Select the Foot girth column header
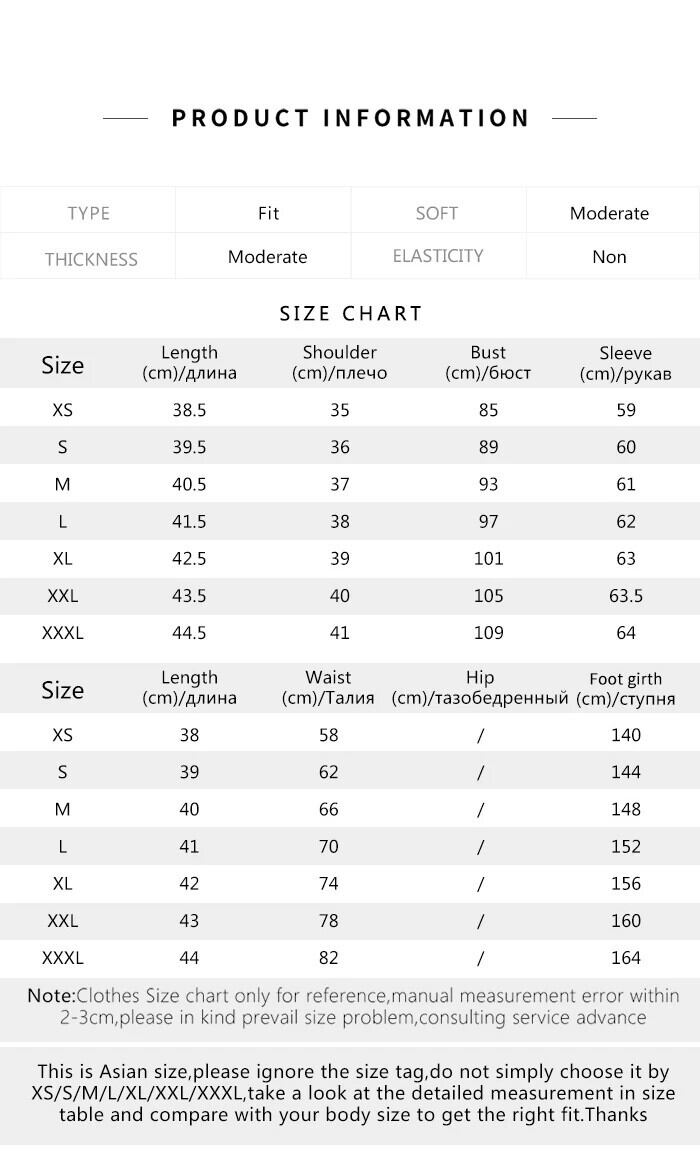Viewport: 700px width, 1161px height. tap(625, 689)
